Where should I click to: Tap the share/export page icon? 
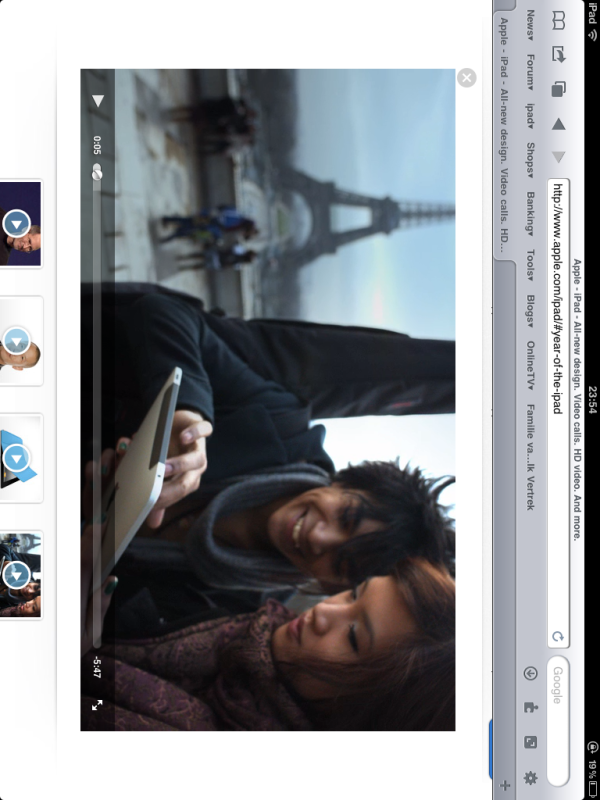[559, 55]
